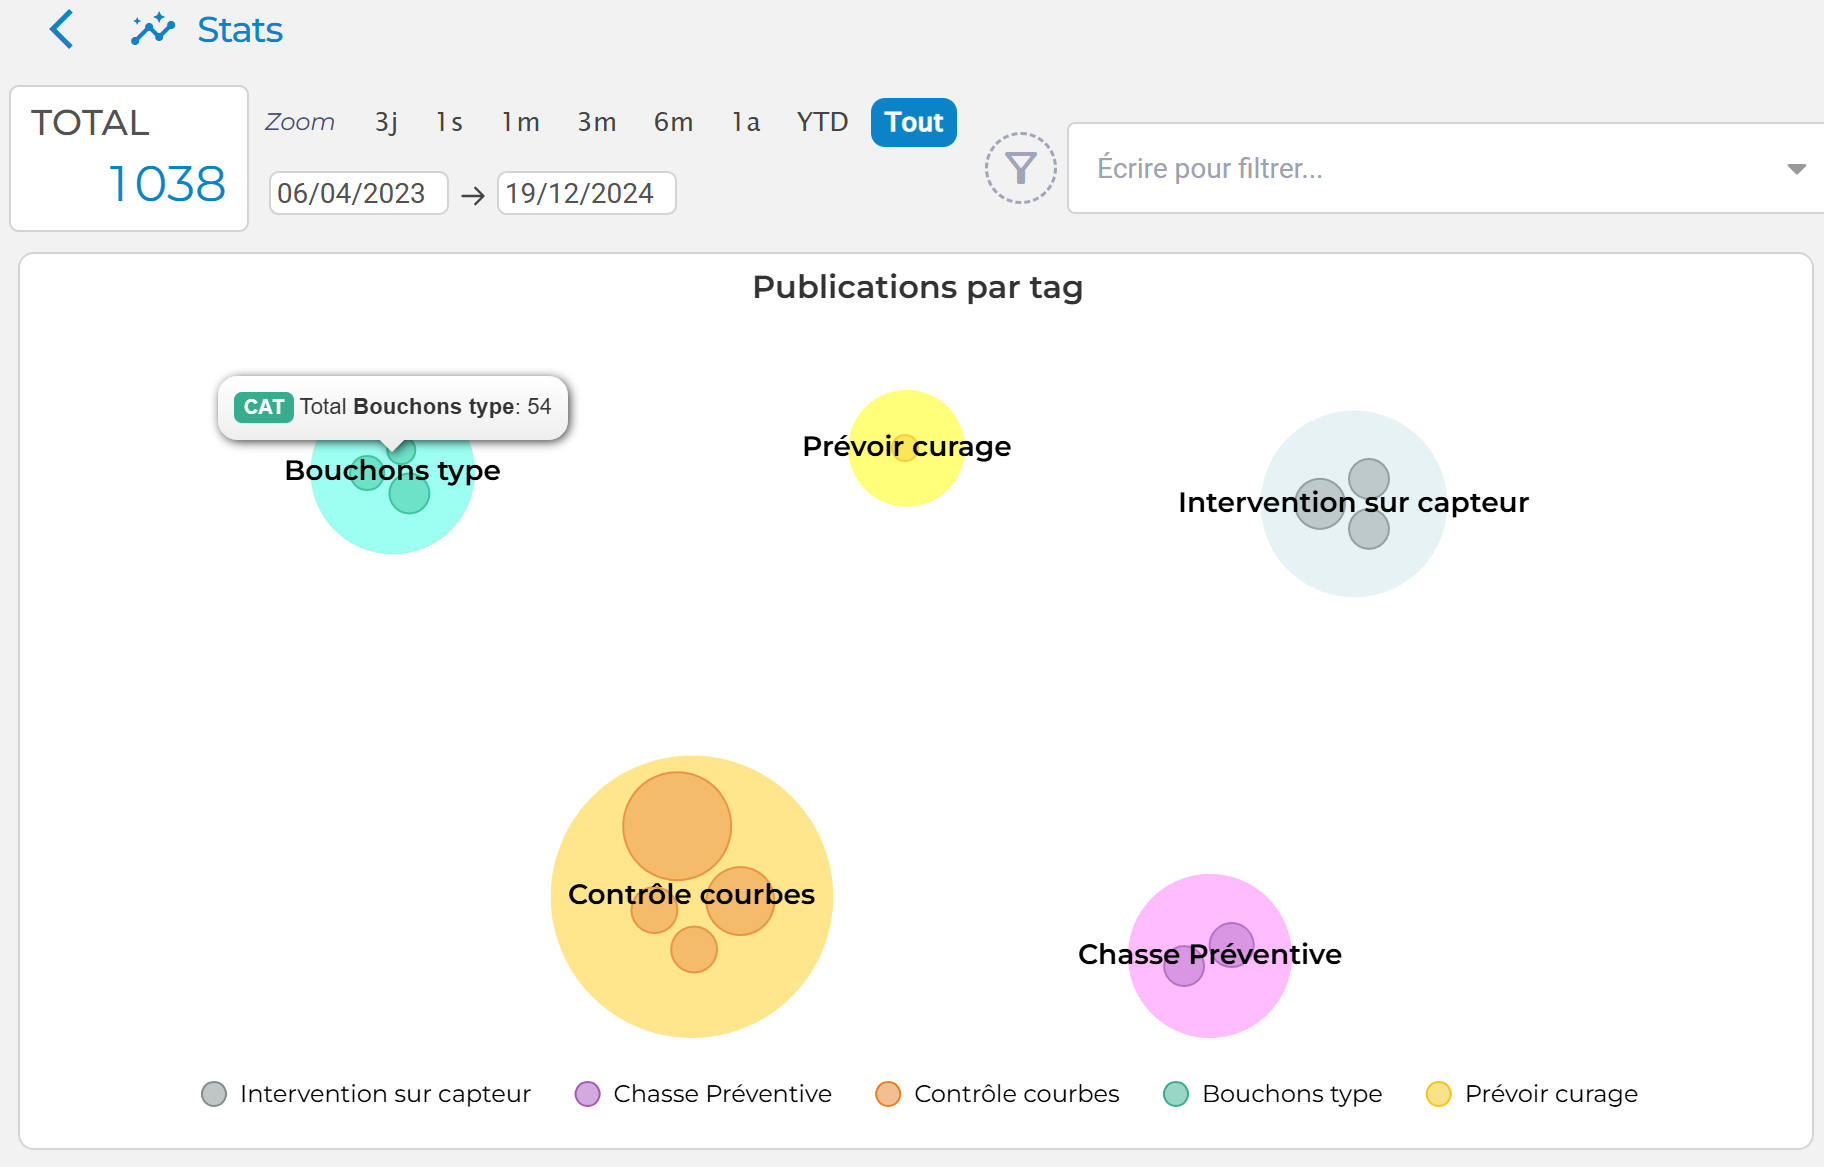Click the Stats chart icon

[152, 30]
